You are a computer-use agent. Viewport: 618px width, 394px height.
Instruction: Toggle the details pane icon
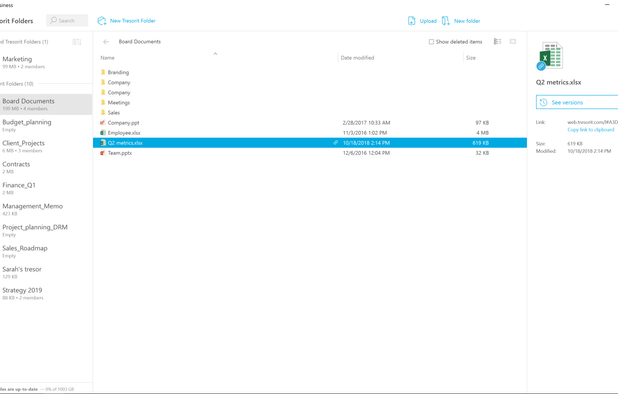[513, 41]
